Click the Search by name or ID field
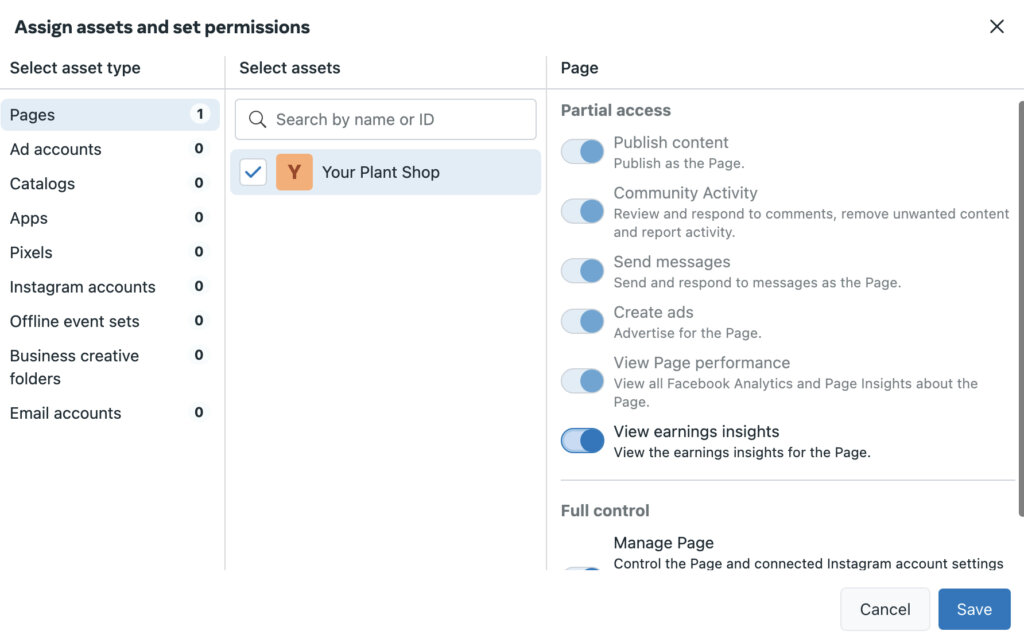Screen dimensions: 1024x635 [x=400, y=119]
